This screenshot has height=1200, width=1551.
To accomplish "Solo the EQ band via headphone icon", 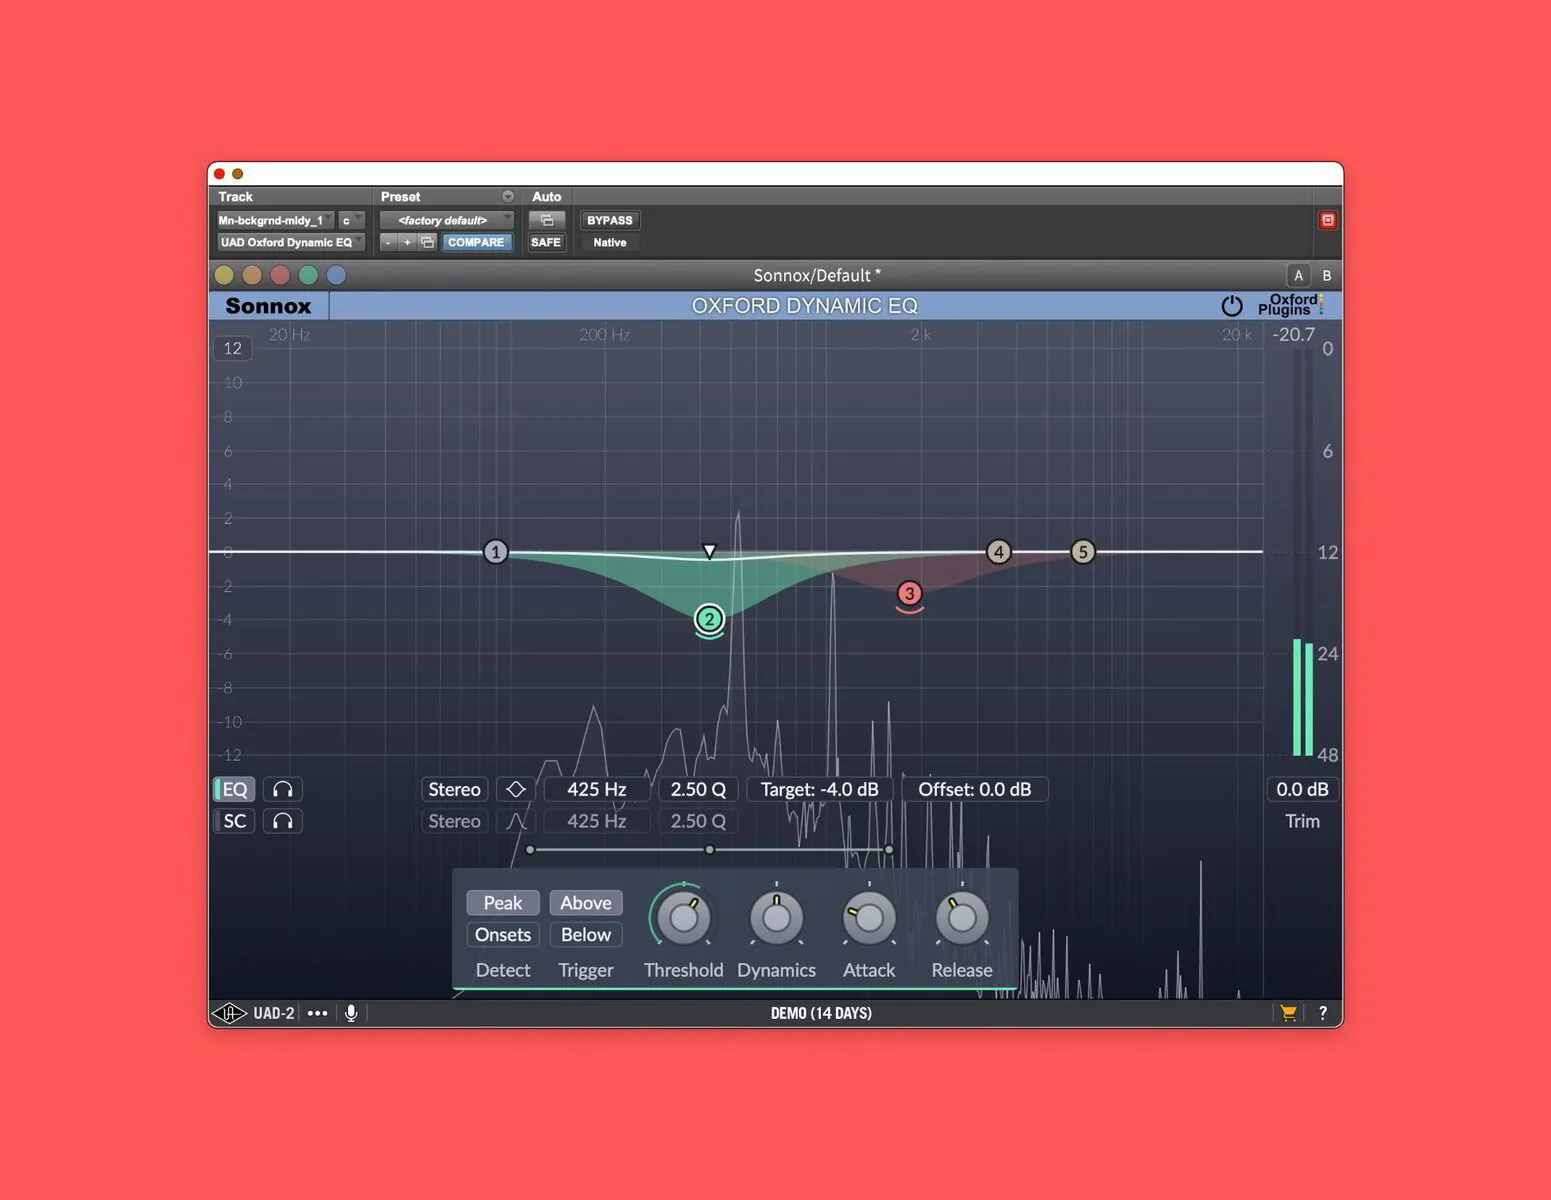I will point(283,789).
